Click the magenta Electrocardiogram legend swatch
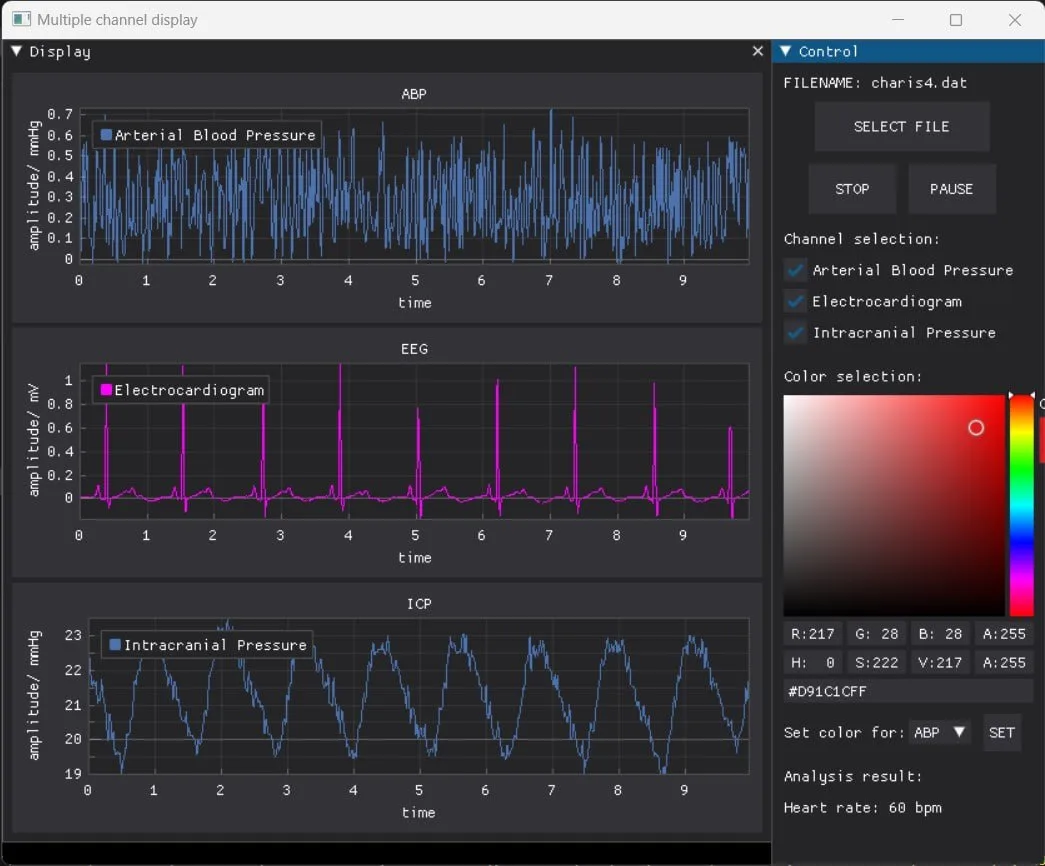Image resolution: width=1045 pixels, height=866 pixels. [x=106, y=390]
